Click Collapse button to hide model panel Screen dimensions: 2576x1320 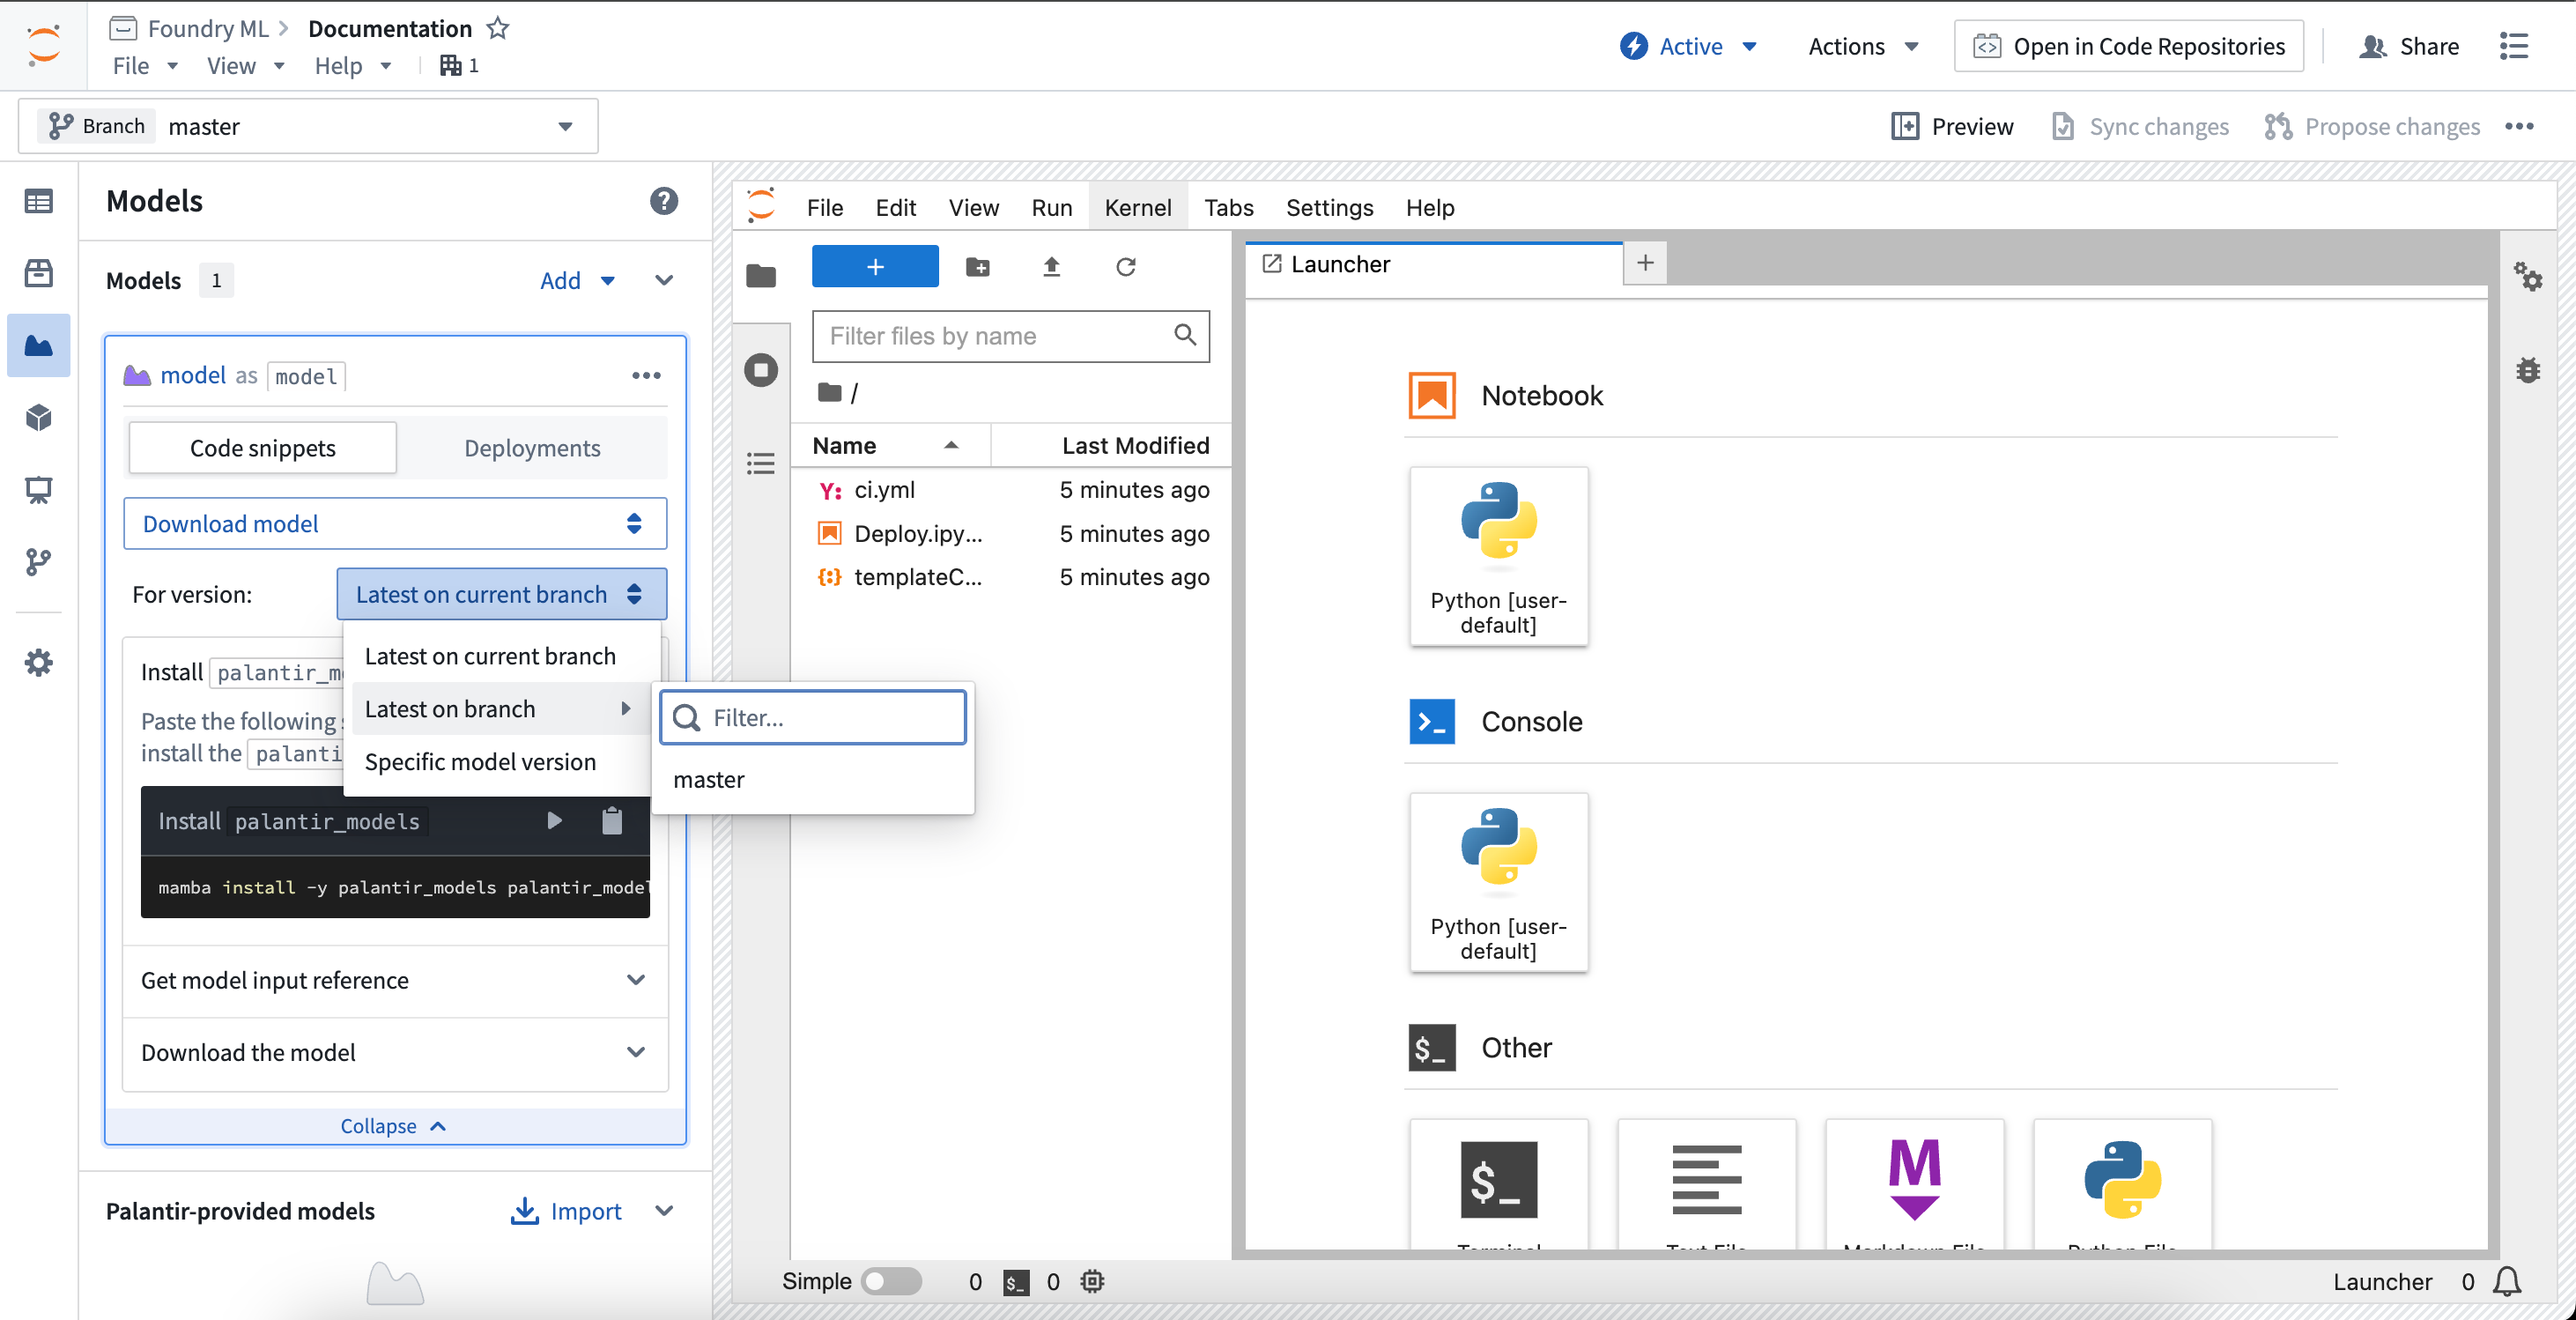click(394, 1124)
